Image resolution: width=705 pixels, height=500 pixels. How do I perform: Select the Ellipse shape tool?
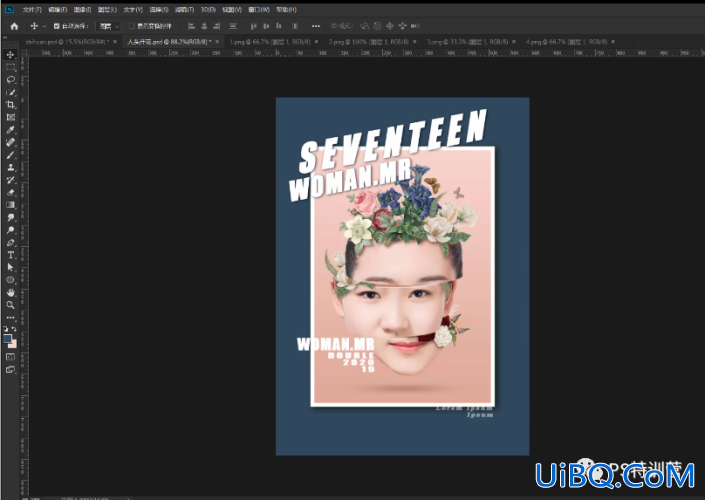(10, 280)
